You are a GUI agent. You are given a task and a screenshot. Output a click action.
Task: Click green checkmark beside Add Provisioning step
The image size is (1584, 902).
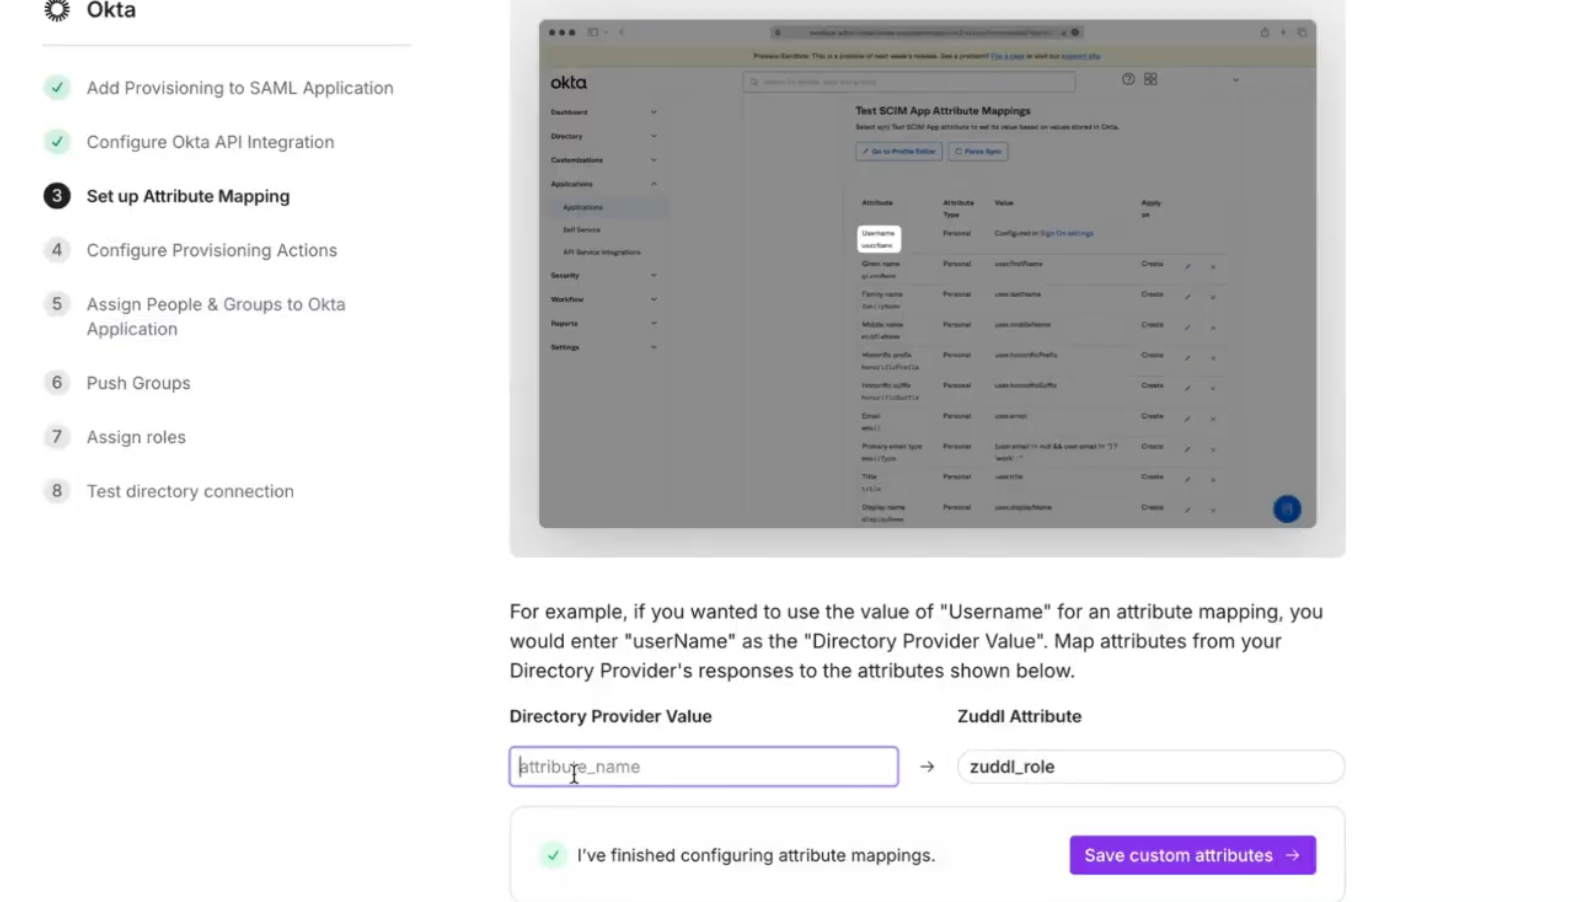point(57,88)
